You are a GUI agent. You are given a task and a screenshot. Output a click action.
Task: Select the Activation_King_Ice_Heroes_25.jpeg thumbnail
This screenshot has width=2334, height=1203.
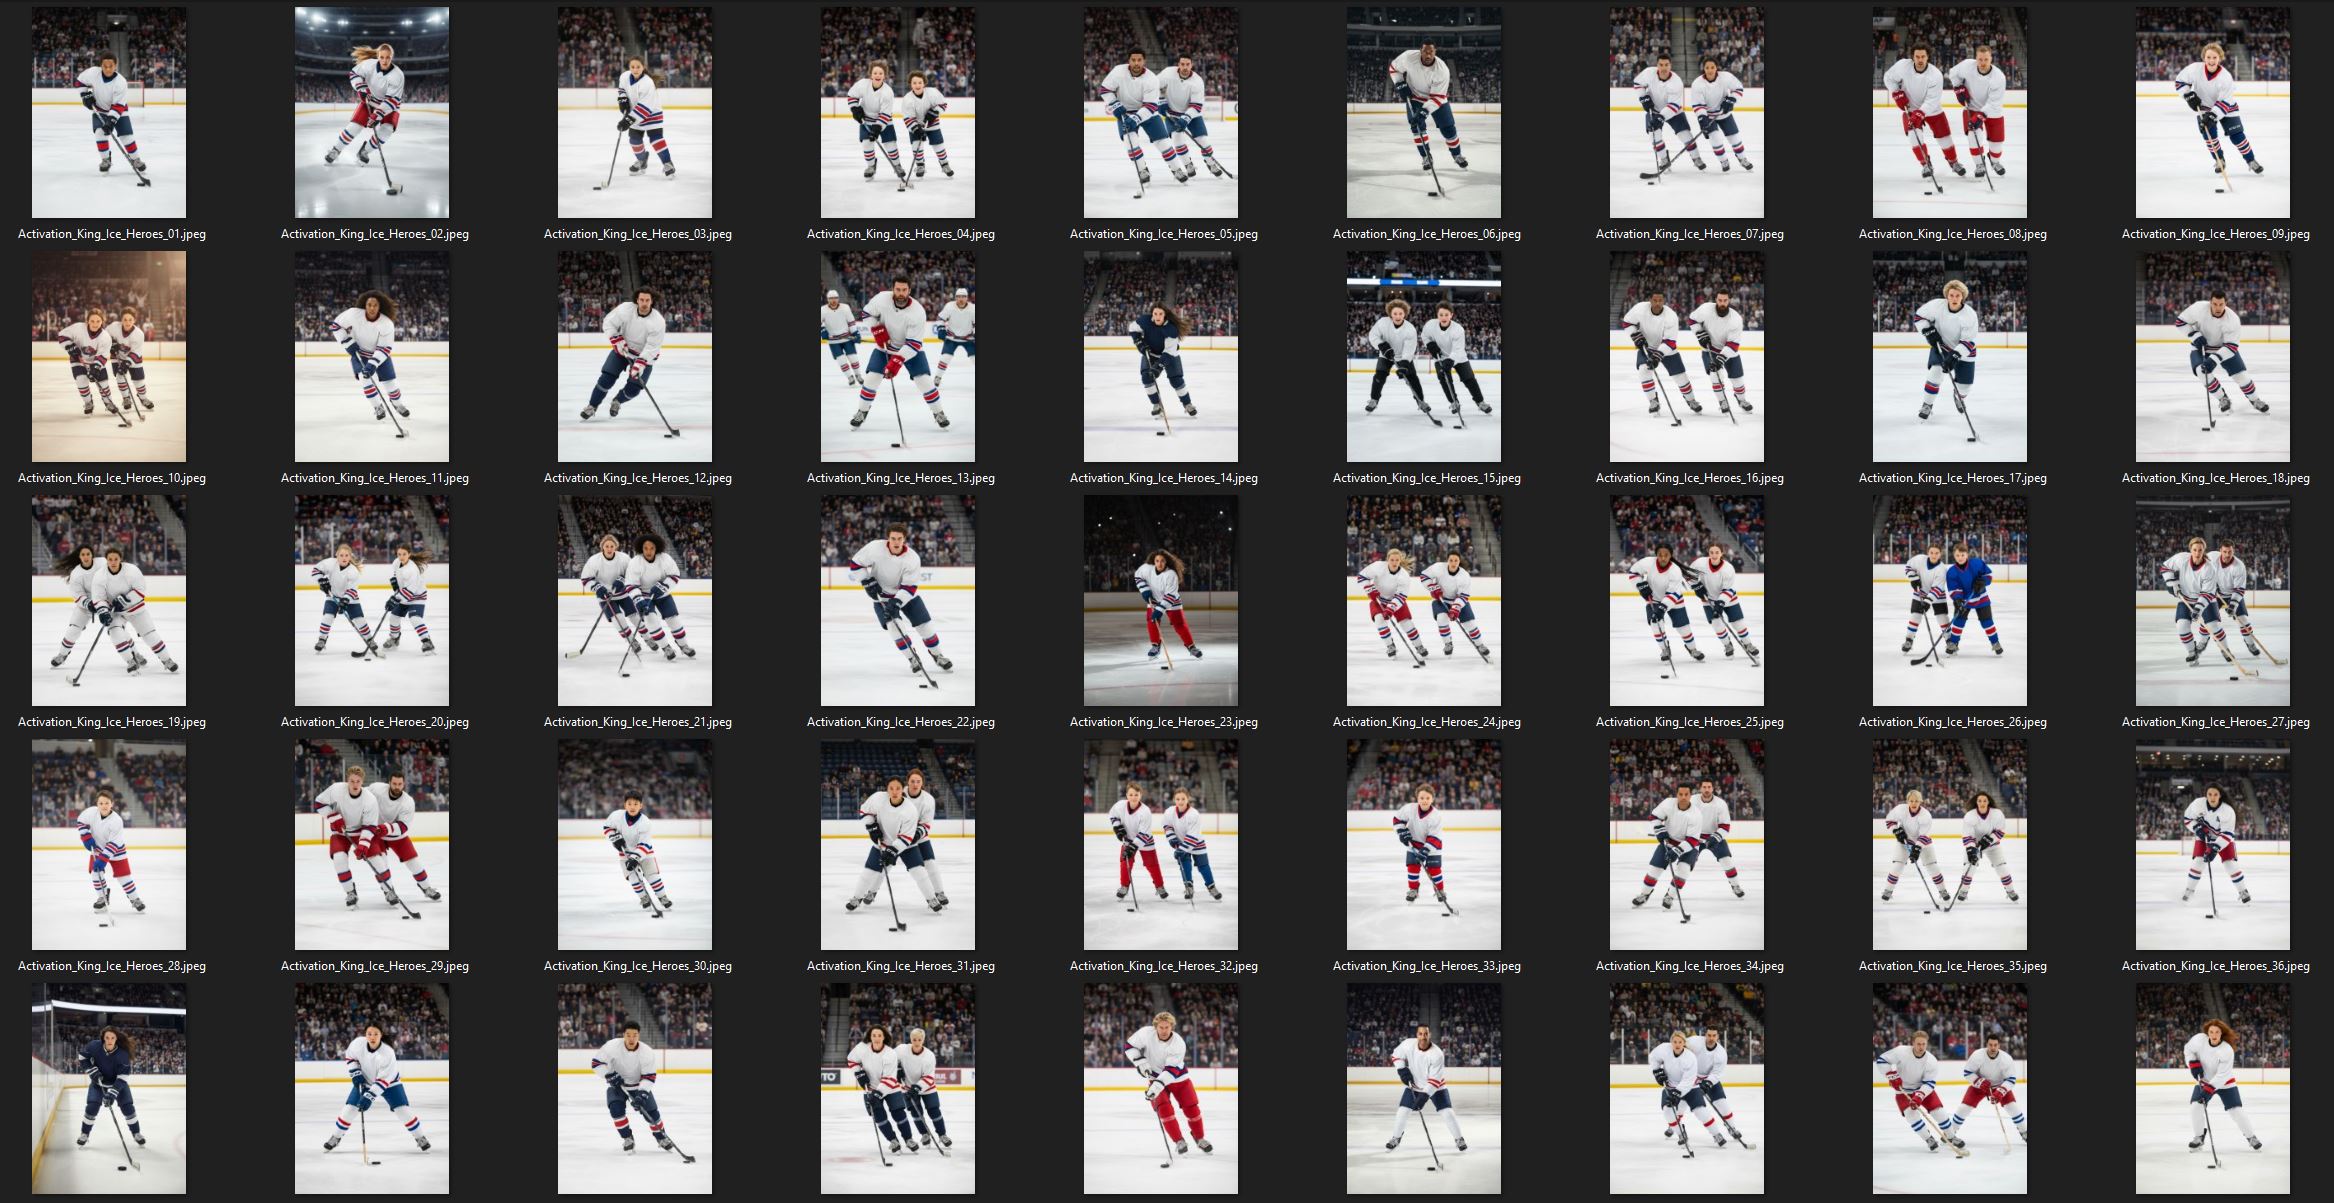tap(1687, 601)
